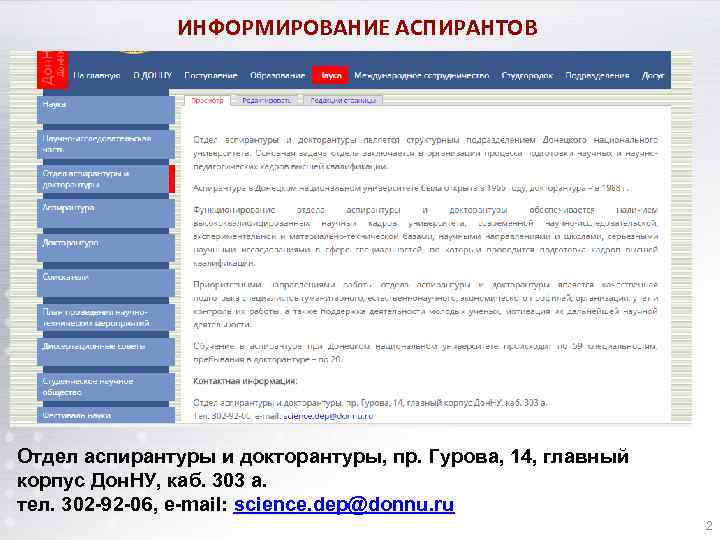Click the page address line with каб. 303 а

point(370,403)
